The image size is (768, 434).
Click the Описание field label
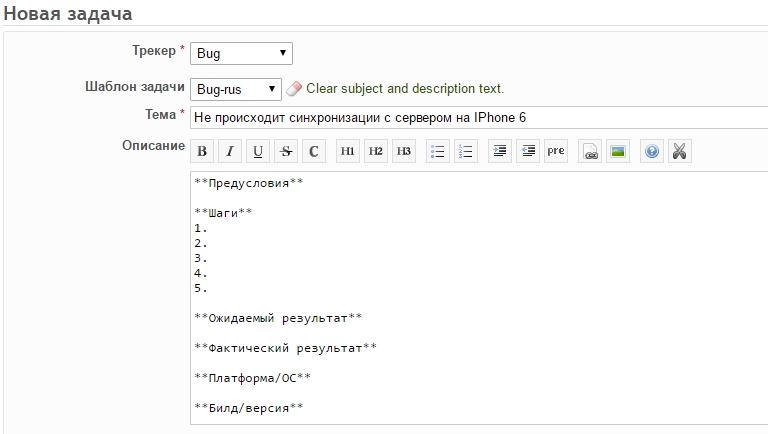[x=153, y=146]
